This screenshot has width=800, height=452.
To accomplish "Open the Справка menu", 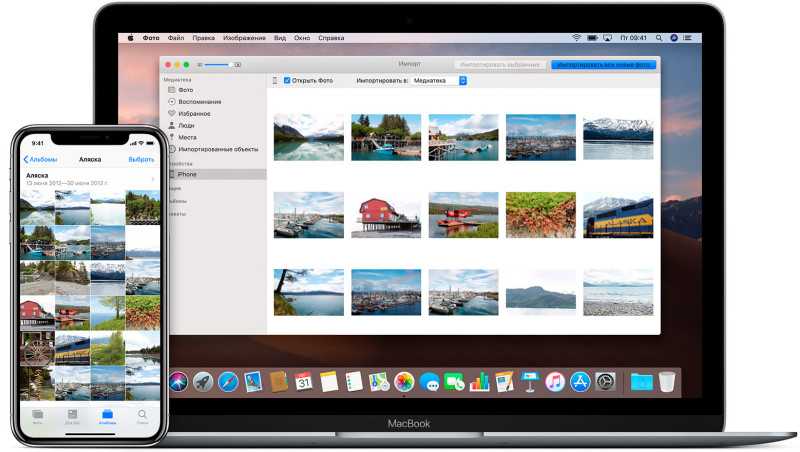I will [x=331, y=38].
